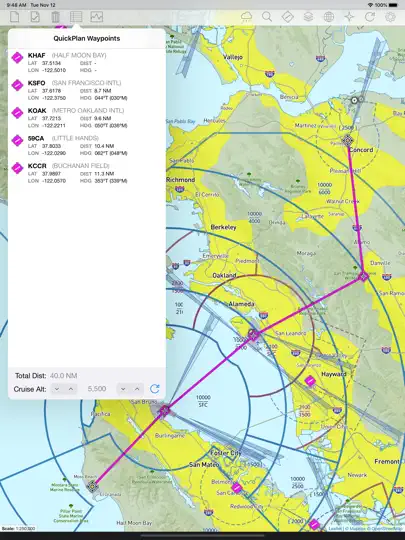The height and width of the screenshot is (540, 405).
Task: Delete the plan with trash icon
Action: (55, 17)
